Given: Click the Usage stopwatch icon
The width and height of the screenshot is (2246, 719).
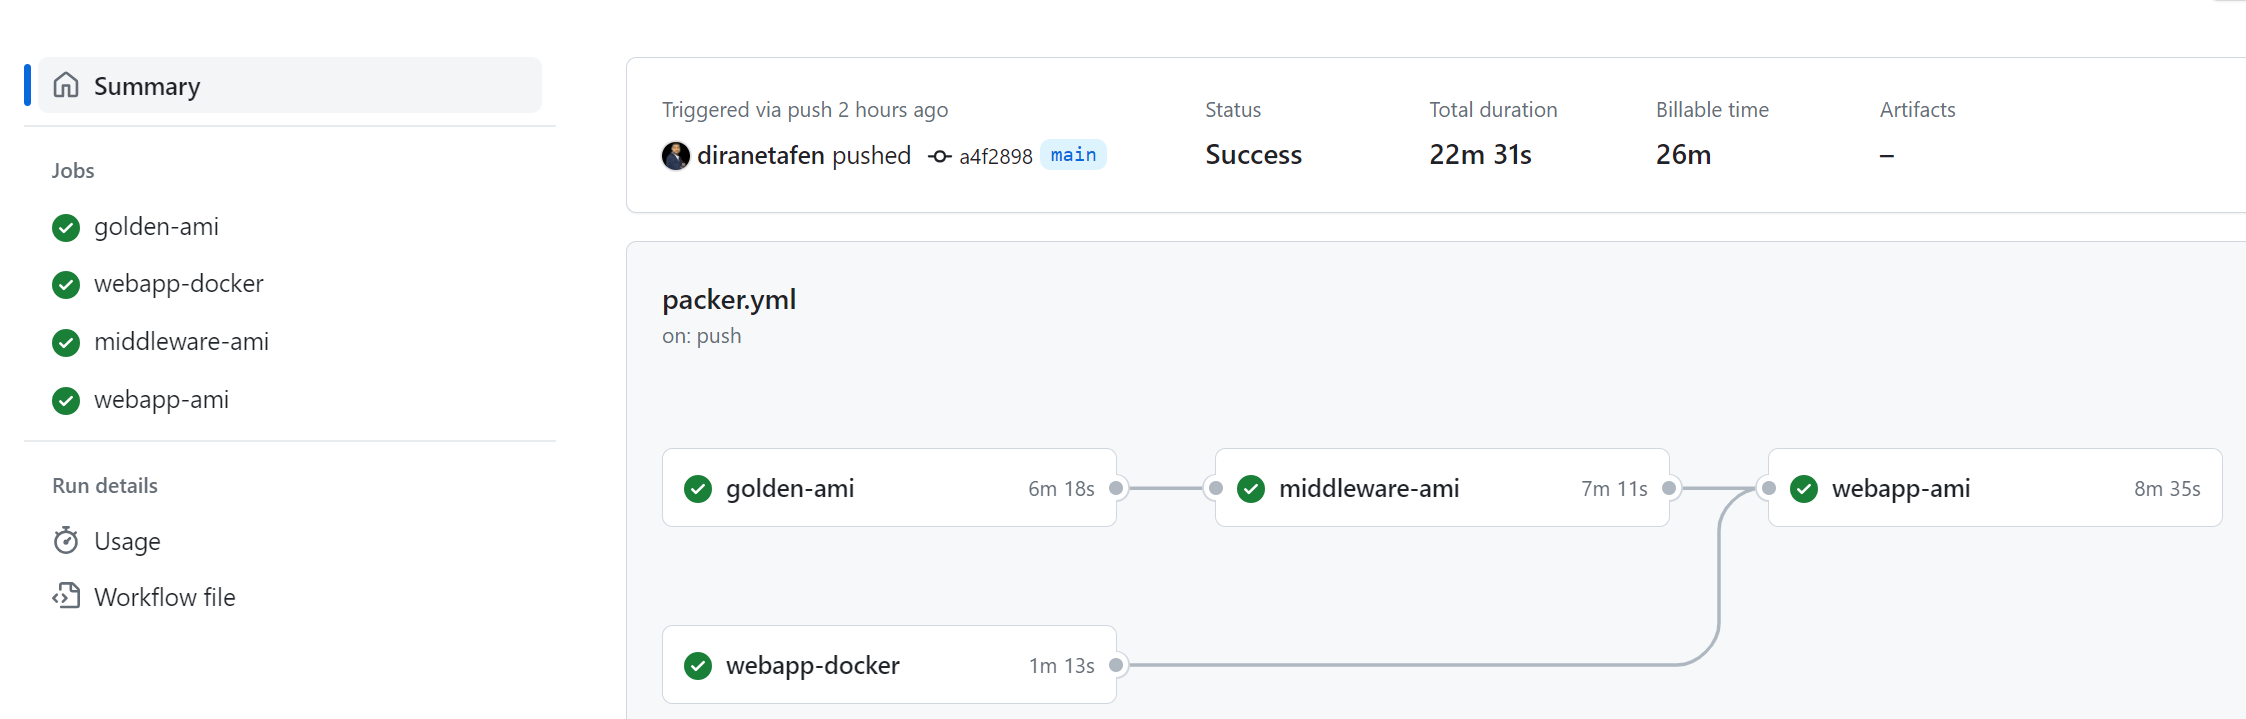Looking at the screenshot, I should [66, 540].
